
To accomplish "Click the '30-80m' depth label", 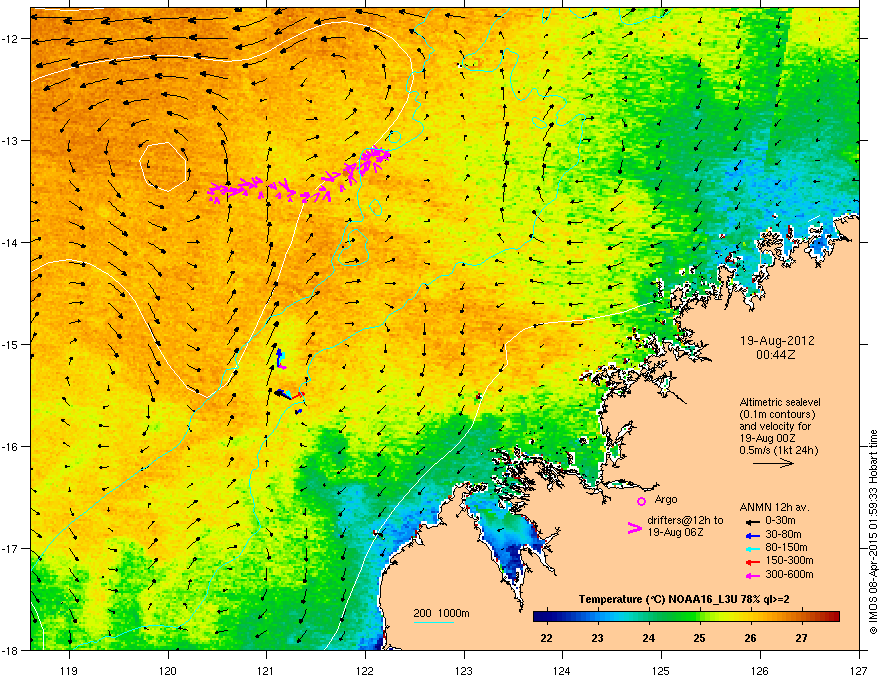I will [783, 535].
